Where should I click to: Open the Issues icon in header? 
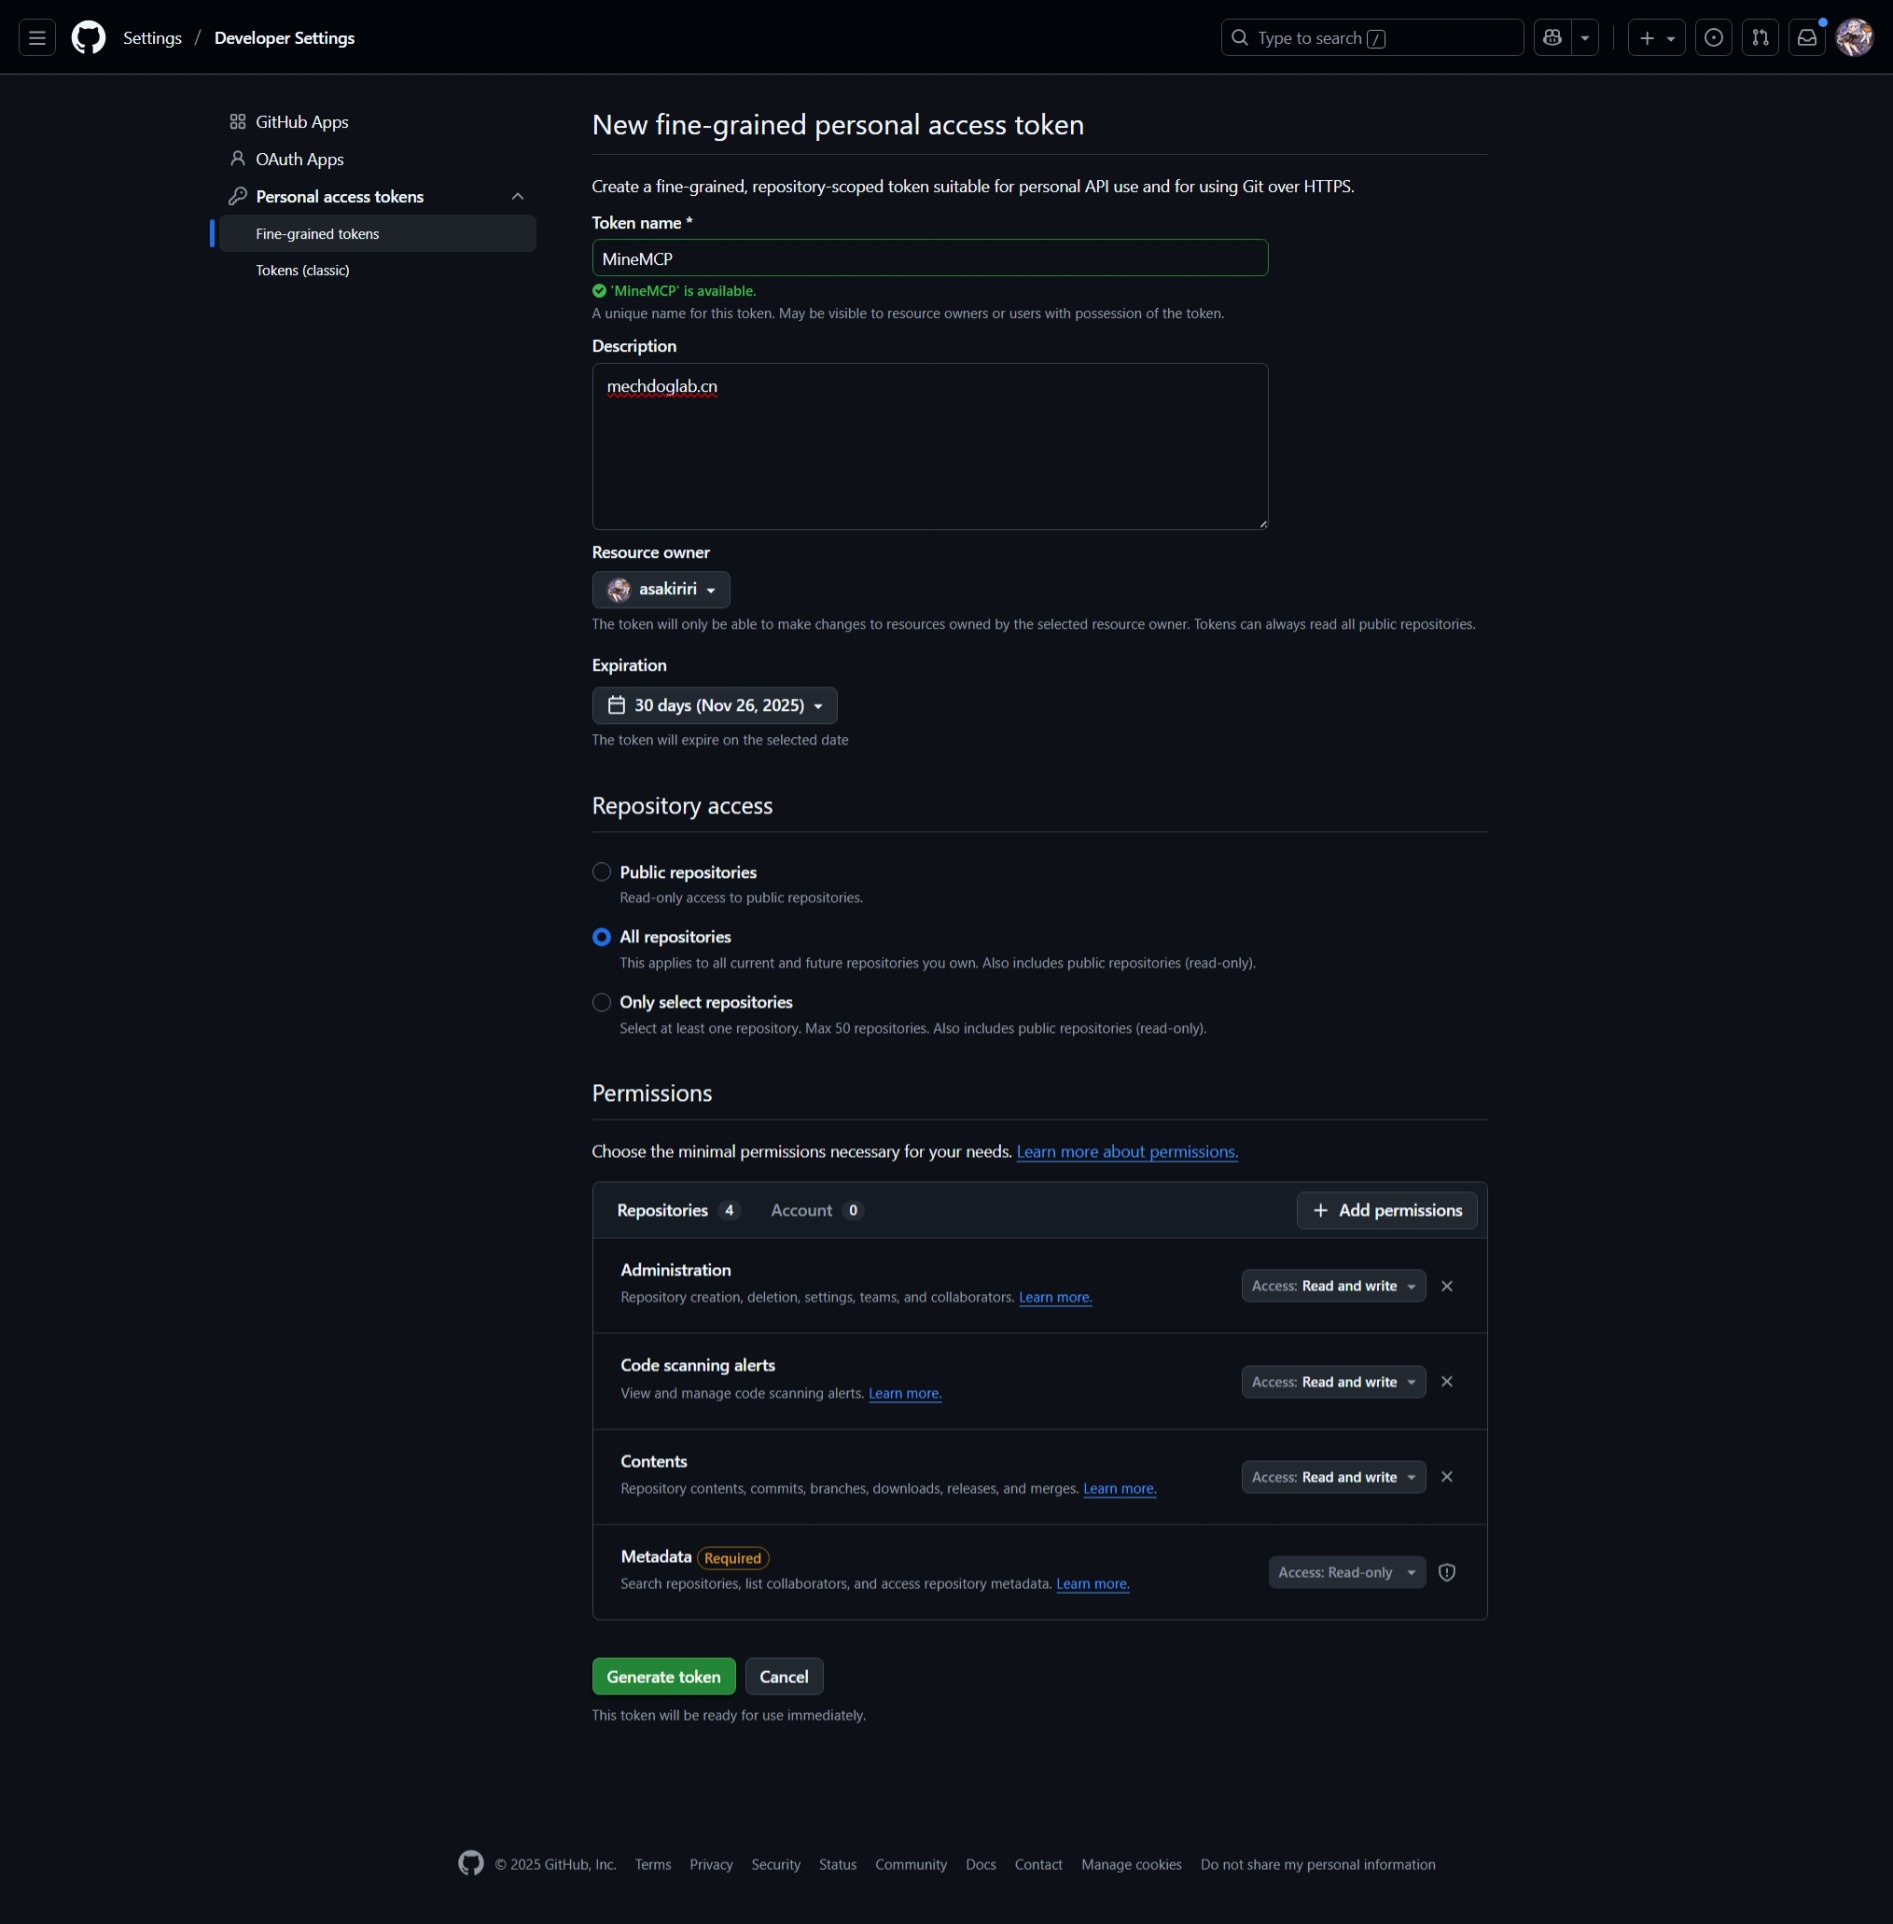tap(1713, 38)
